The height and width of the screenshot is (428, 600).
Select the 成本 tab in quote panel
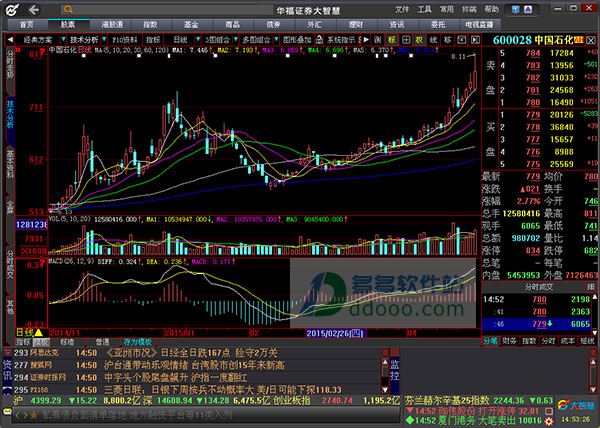click(567, 341)
